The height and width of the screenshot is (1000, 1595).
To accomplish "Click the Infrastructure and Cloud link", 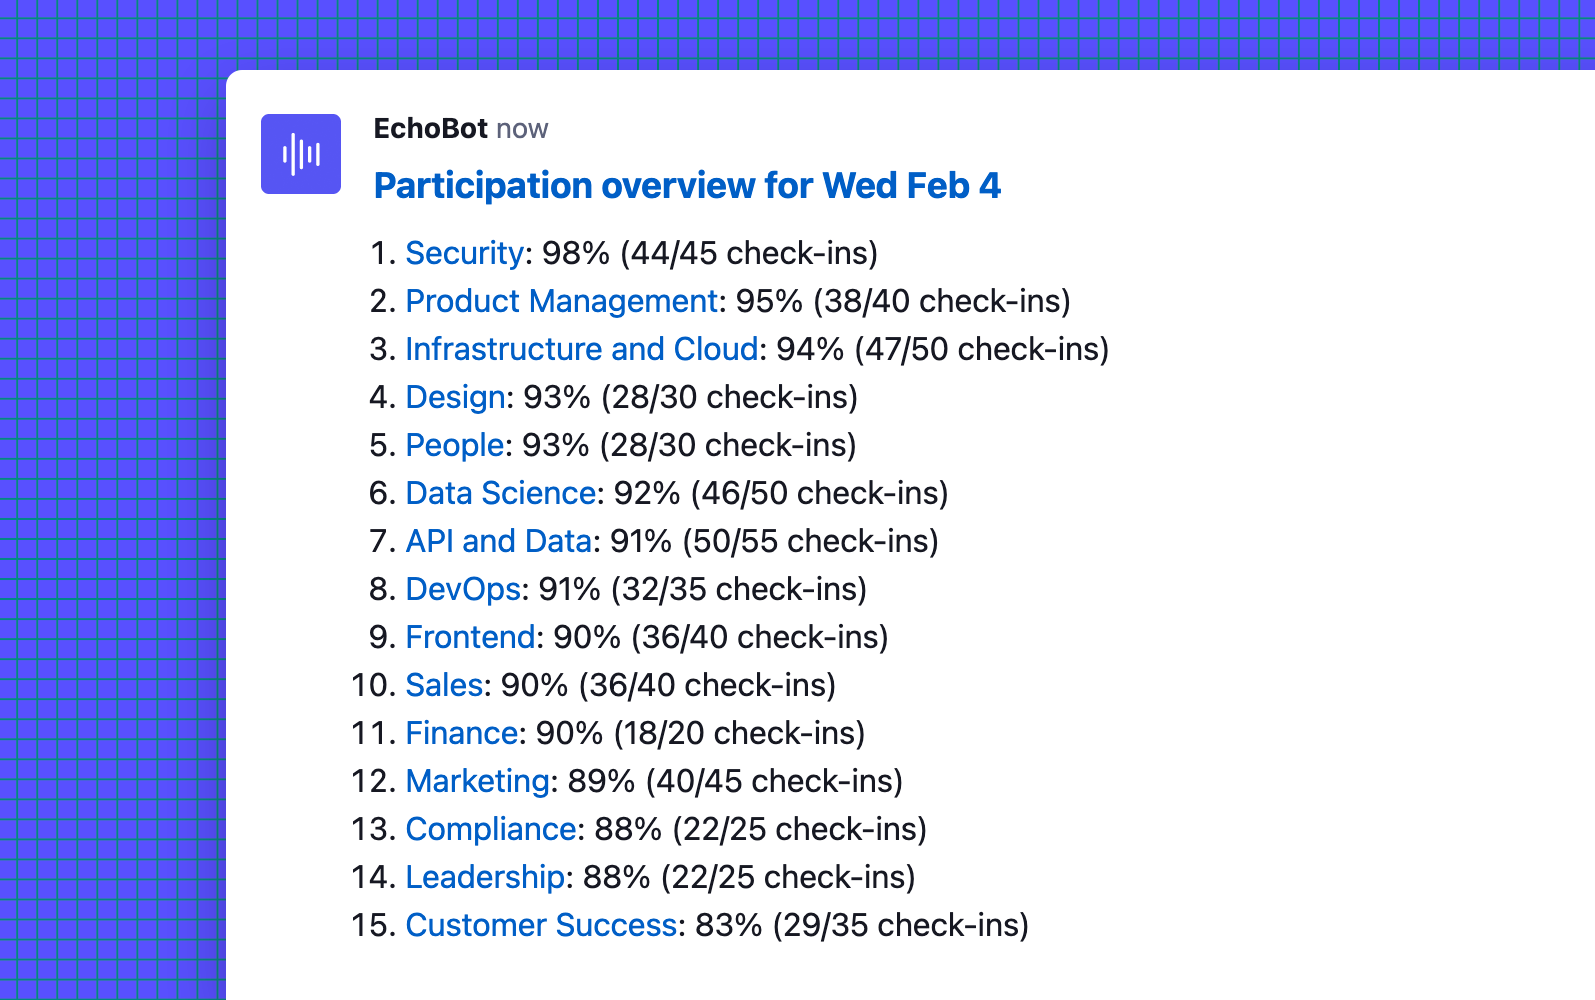I will 581,349.
